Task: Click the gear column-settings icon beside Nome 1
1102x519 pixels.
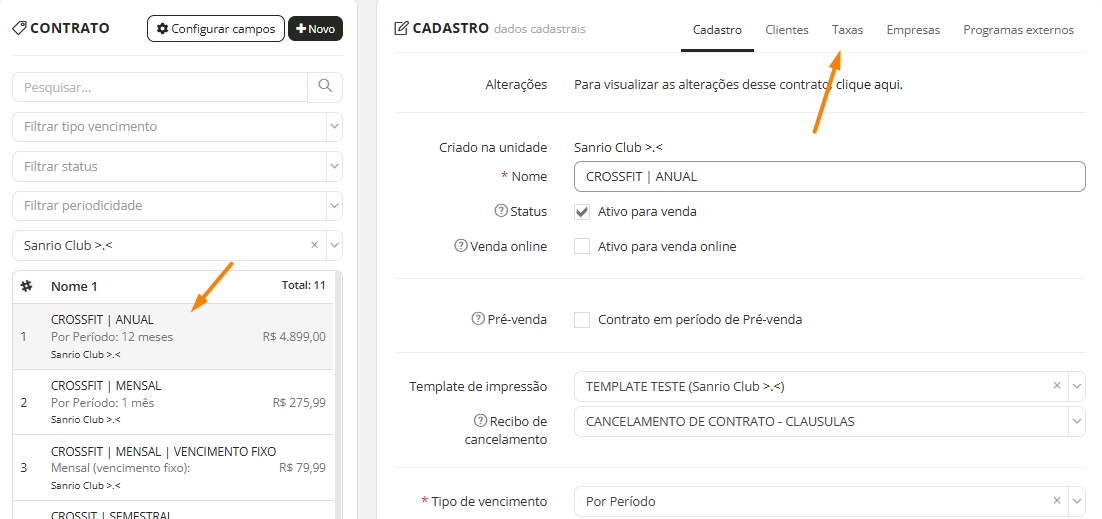Action: tap(27, 286)
